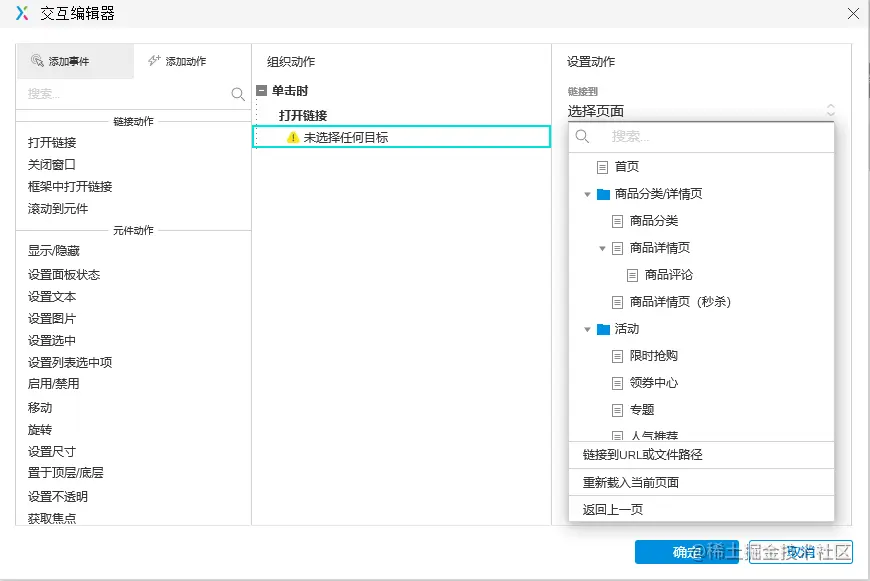Choose the 框架中打开链接 action

pyautogui.click(x=70, y=186)
